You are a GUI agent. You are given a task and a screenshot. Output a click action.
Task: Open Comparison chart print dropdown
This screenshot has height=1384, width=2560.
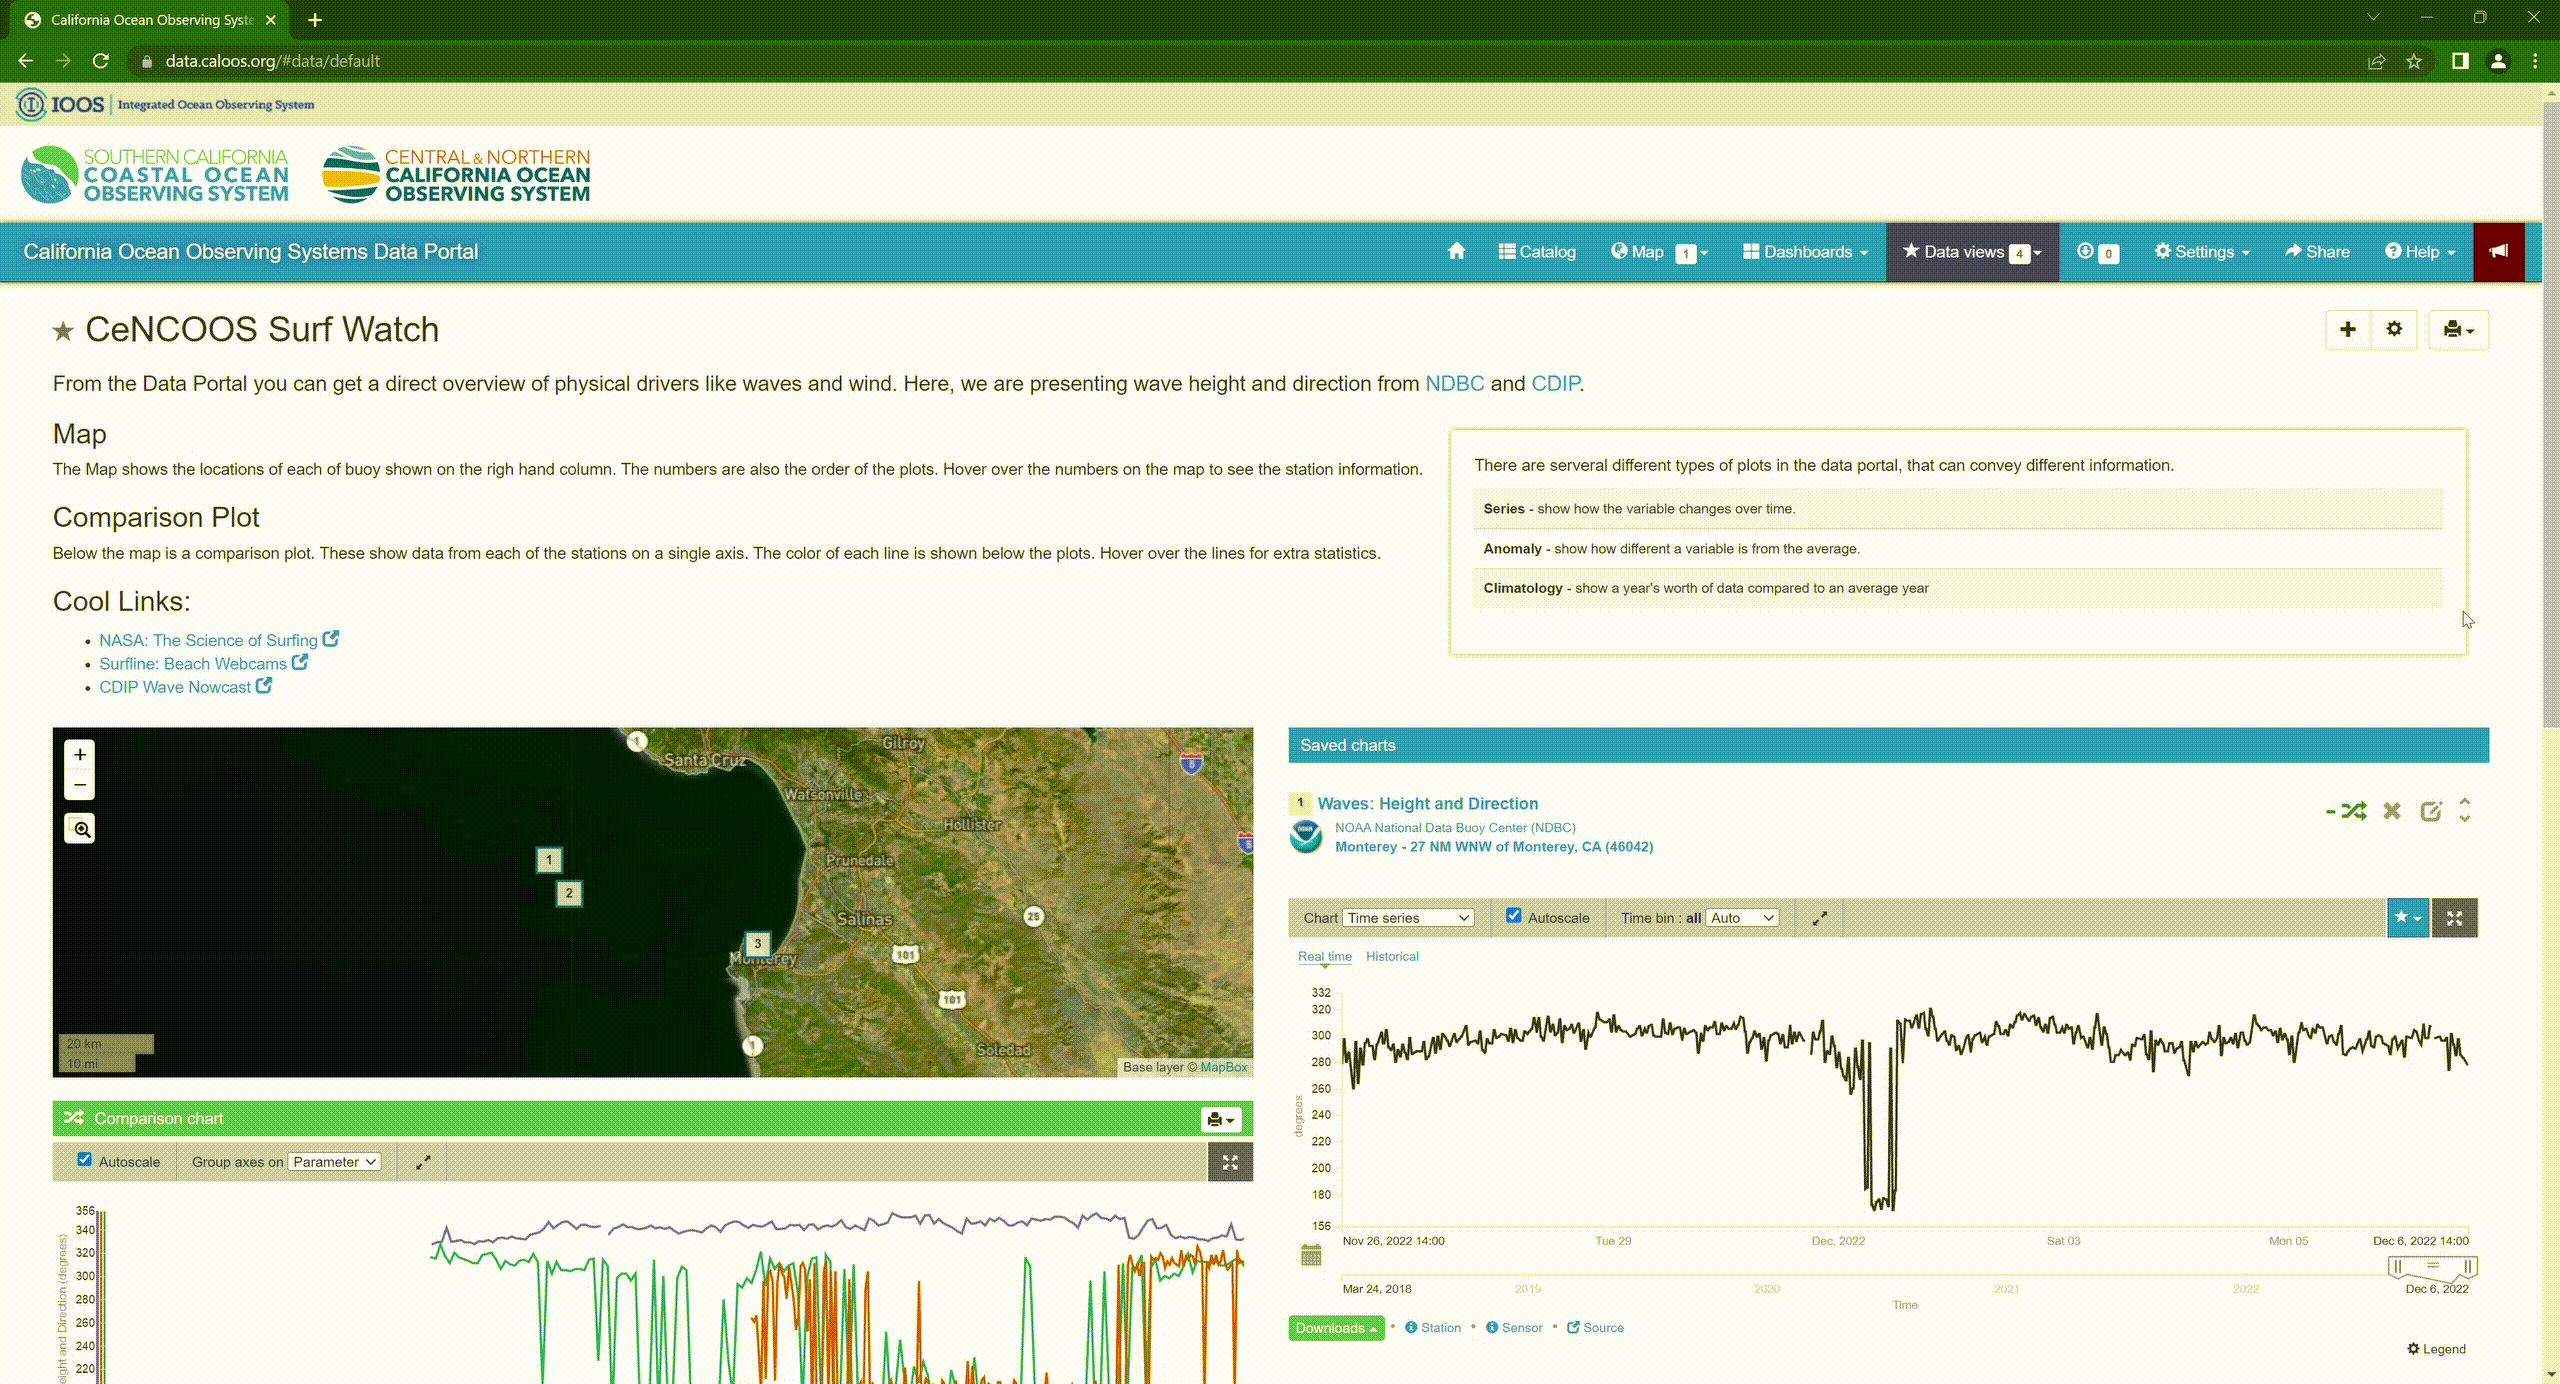click(x=1221, y=1119)
